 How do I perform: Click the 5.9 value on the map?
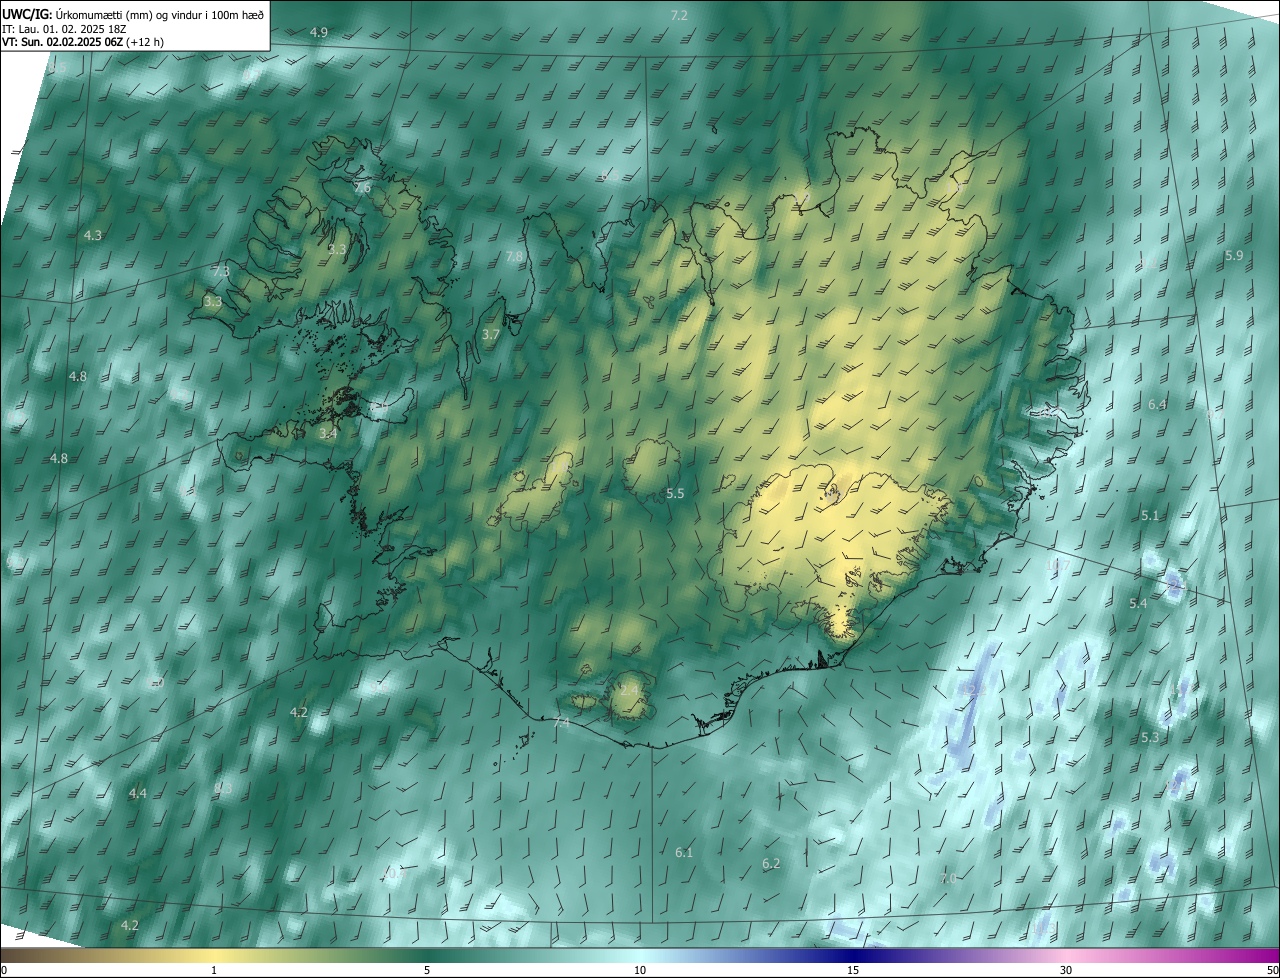coord(1234,255)
